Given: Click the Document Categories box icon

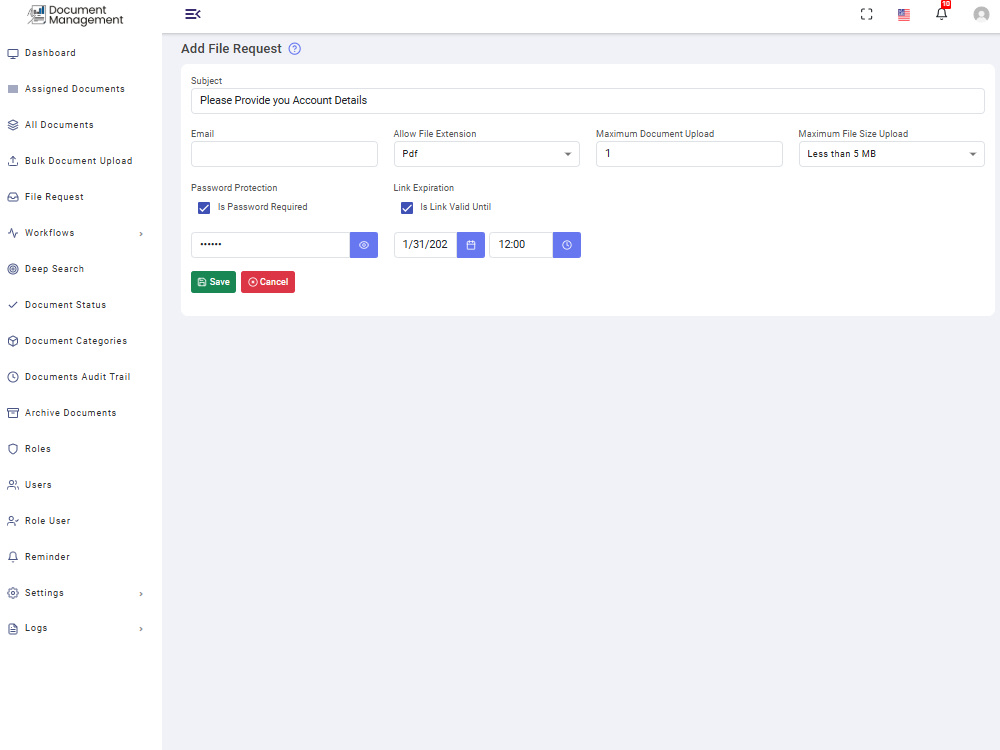Looking at the screenshot, I should 13,341.
